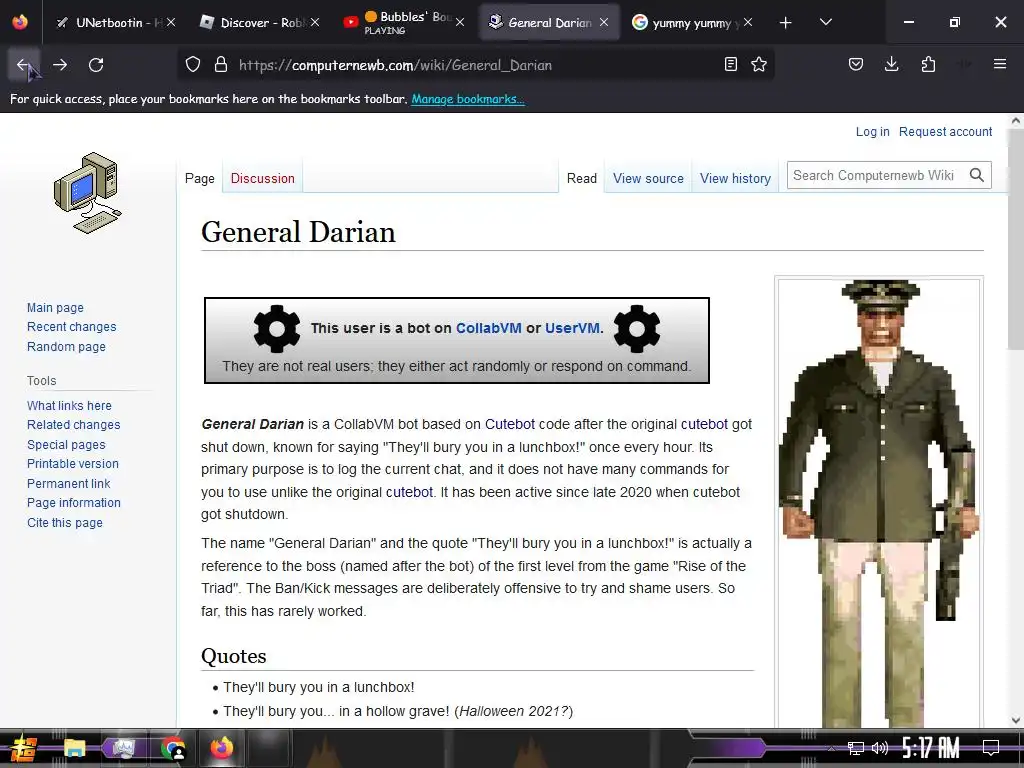Open Printable version link

(x=73, y=464)
